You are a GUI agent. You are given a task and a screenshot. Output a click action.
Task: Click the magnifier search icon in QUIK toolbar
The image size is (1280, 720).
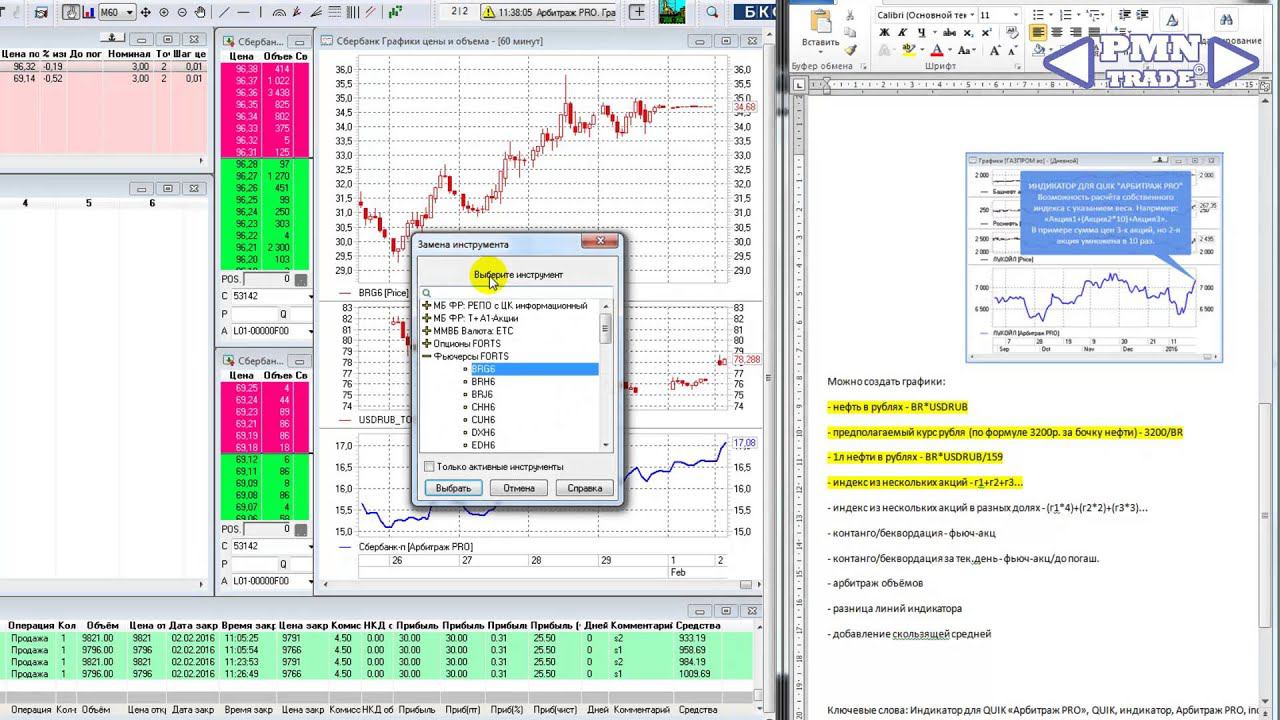[x=713, y=12]
